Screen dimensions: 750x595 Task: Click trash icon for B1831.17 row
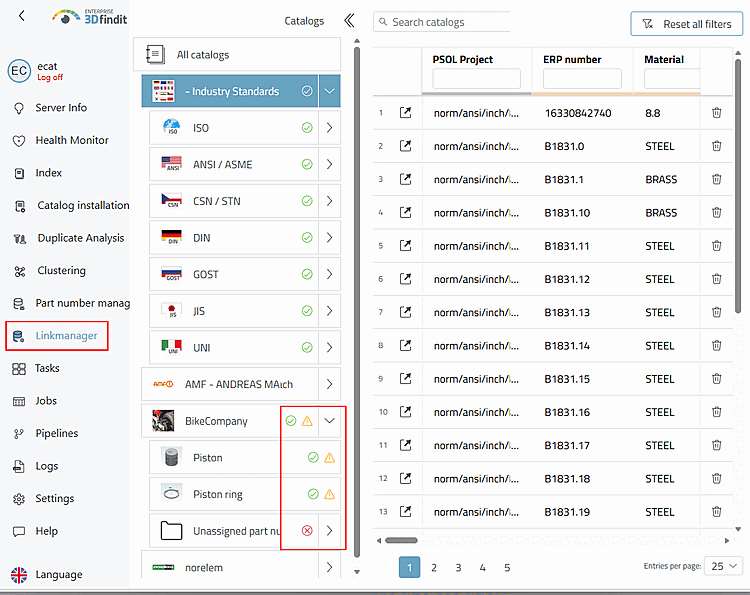tap(716, 445)
